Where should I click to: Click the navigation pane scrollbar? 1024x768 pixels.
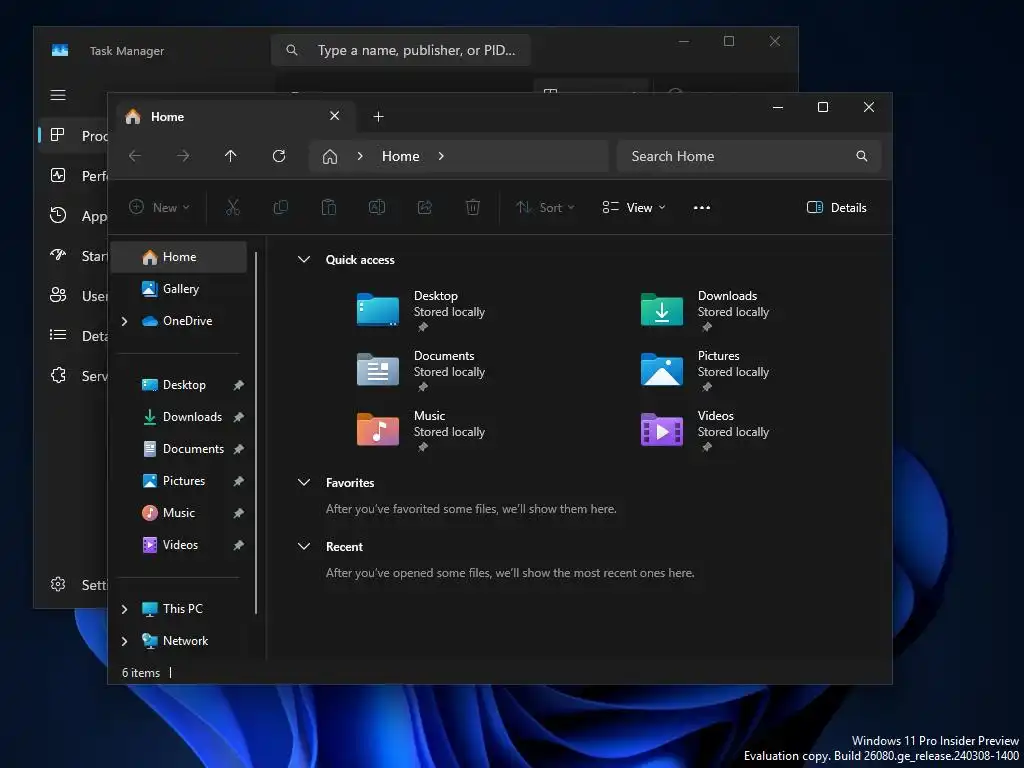click(256, 432)
